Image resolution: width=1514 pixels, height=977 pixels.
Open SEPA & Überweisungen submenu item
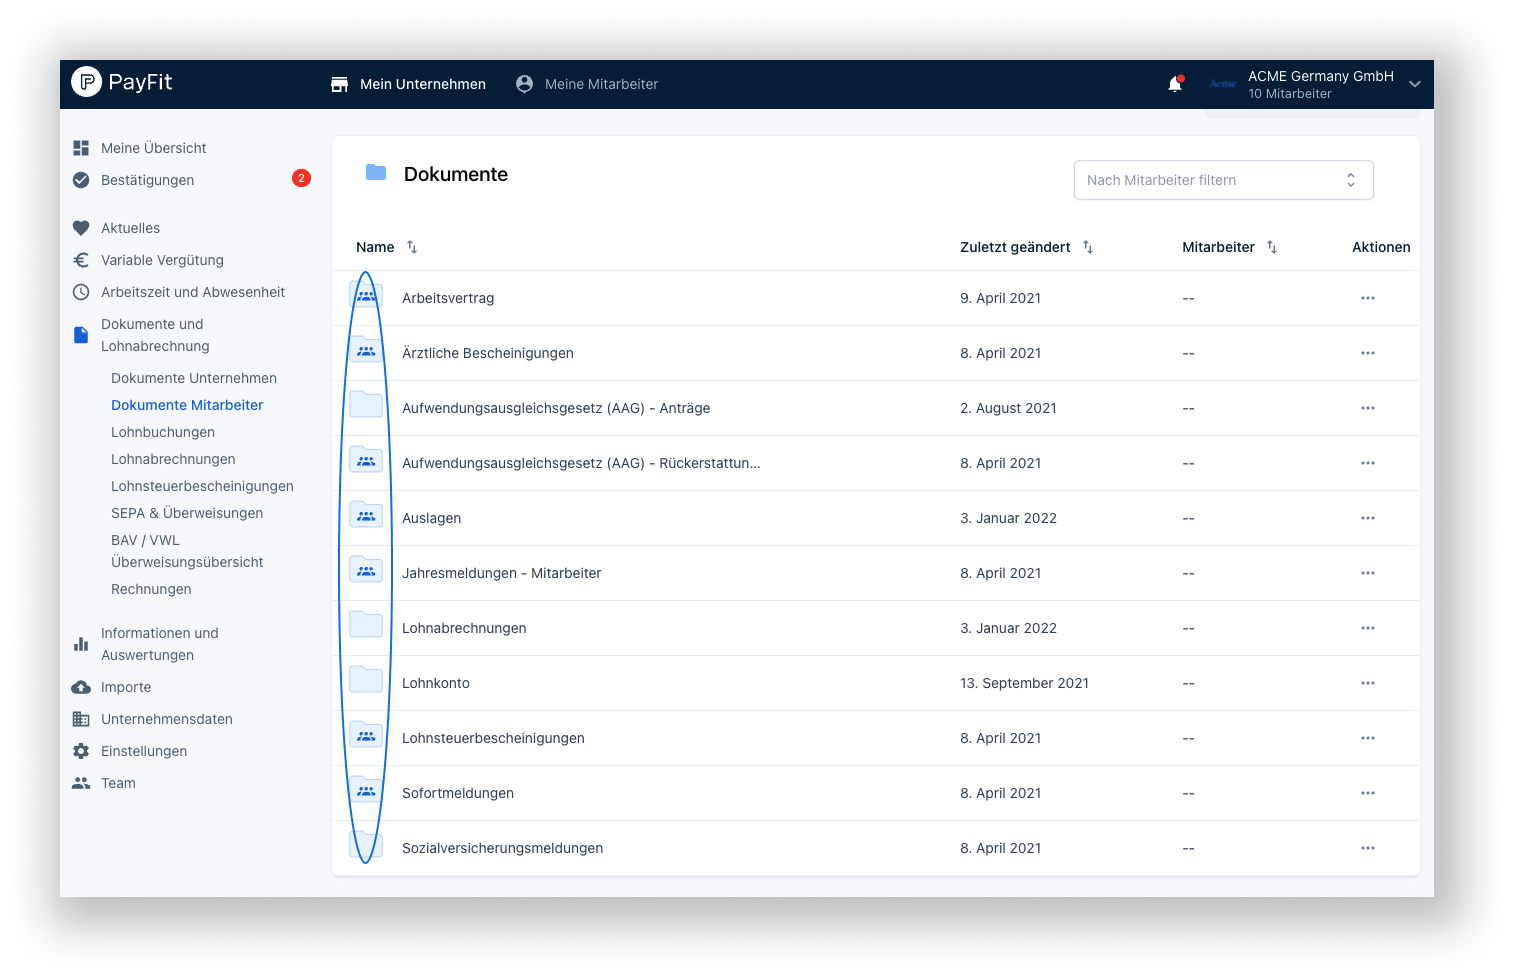[187, 513]
